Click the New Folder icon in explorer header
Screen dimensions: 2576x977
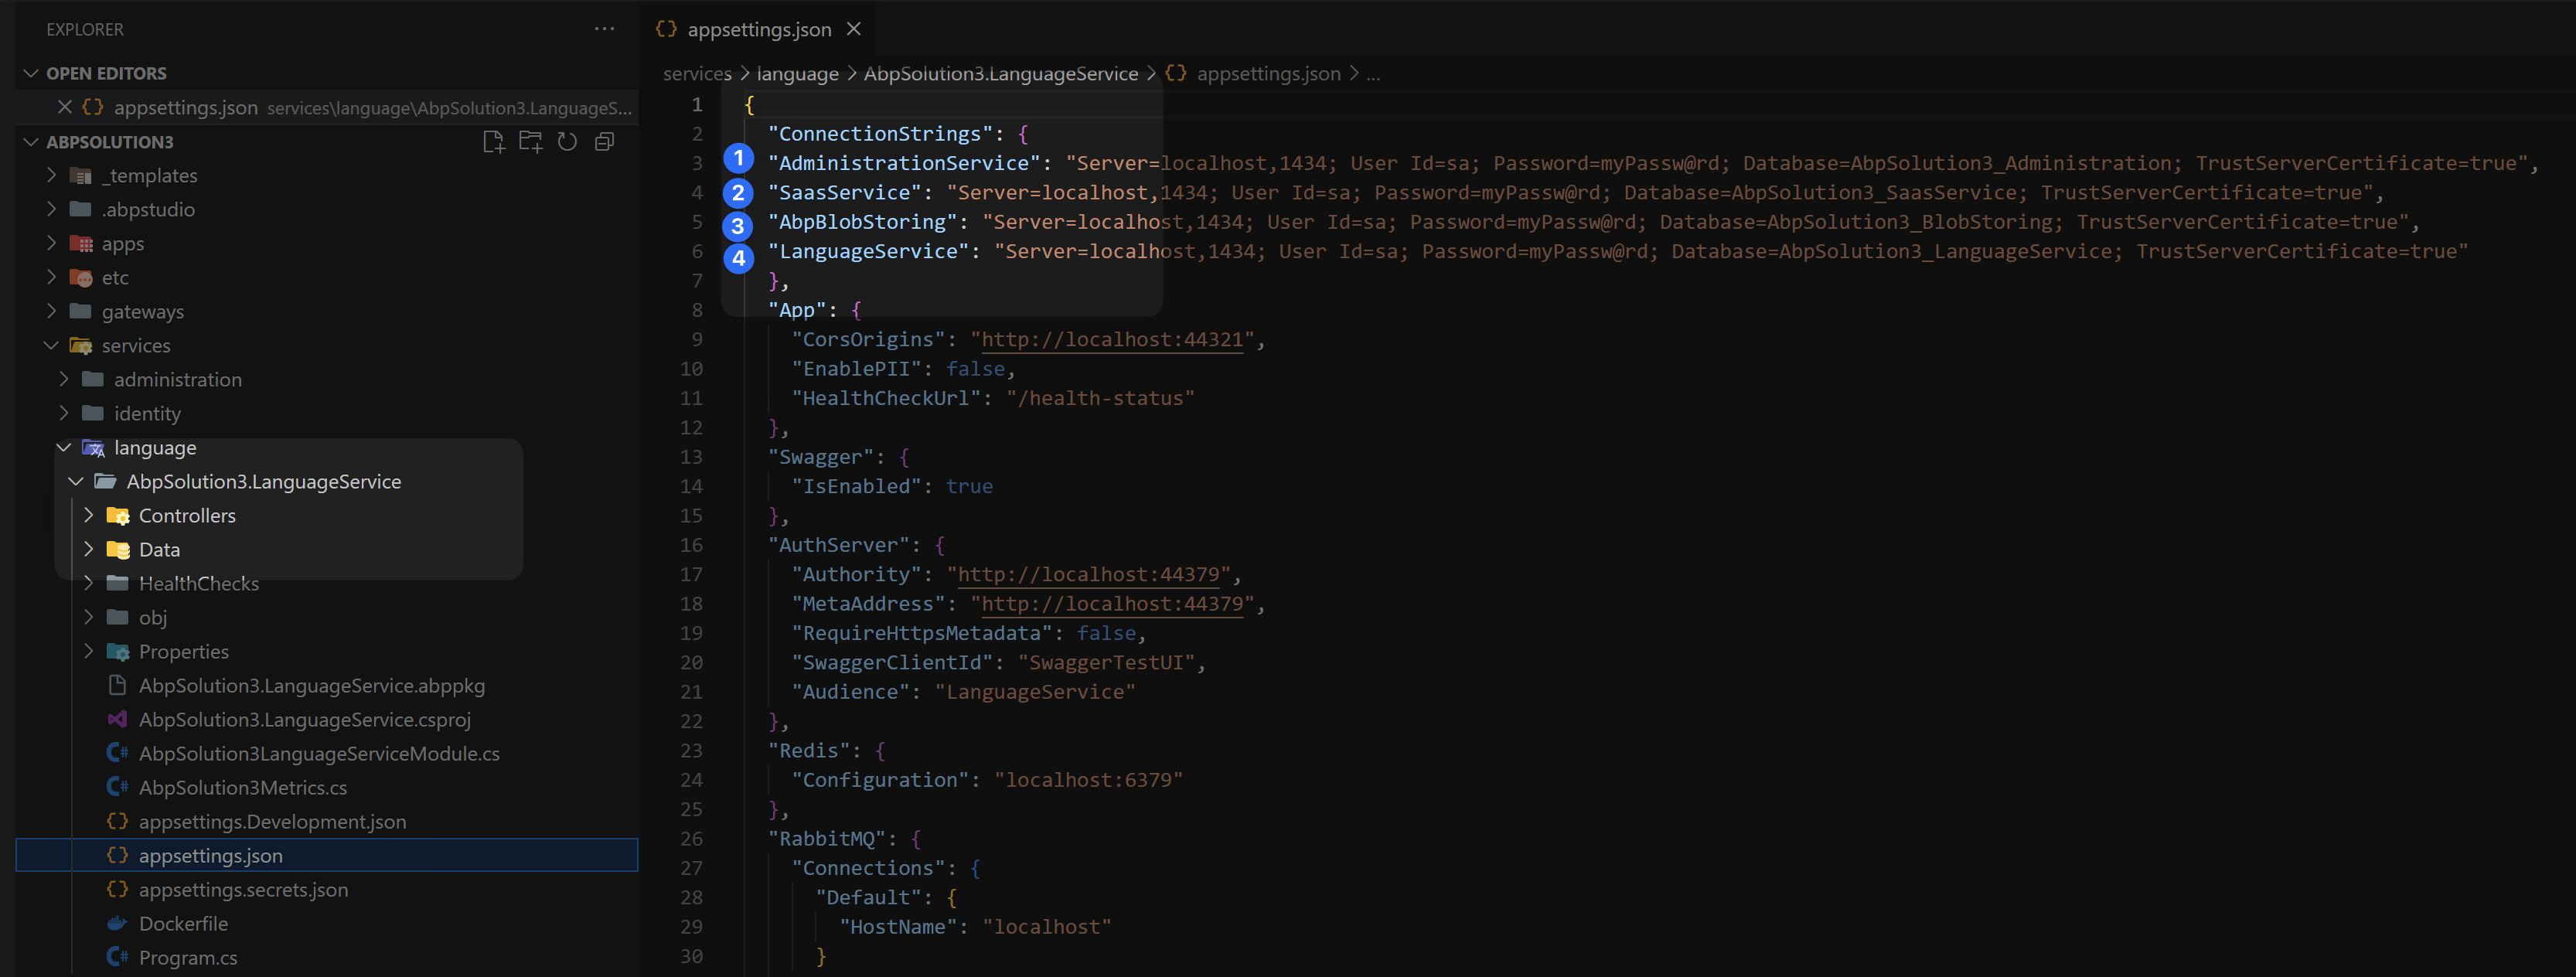click(531, 142)
